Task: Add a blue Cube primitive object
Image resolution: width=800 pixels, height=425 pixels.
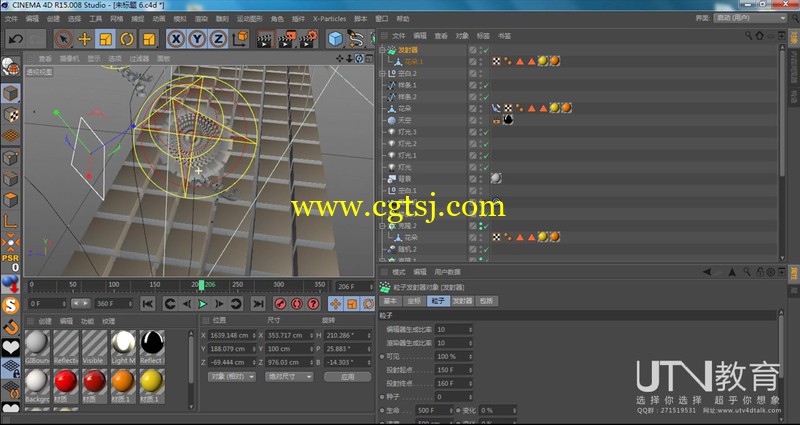Action: tap(335, 39)
